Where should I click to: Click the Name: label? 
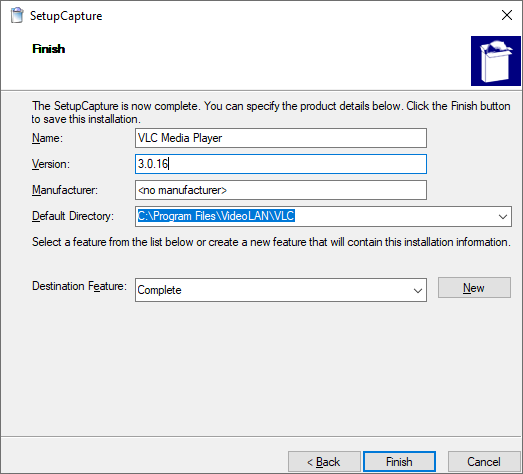pos(47,138)
